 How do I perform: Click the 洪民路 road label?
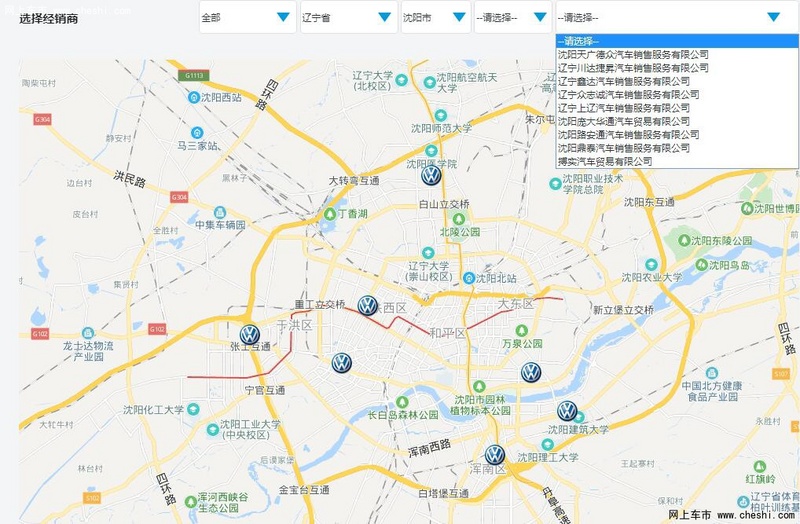130,179
